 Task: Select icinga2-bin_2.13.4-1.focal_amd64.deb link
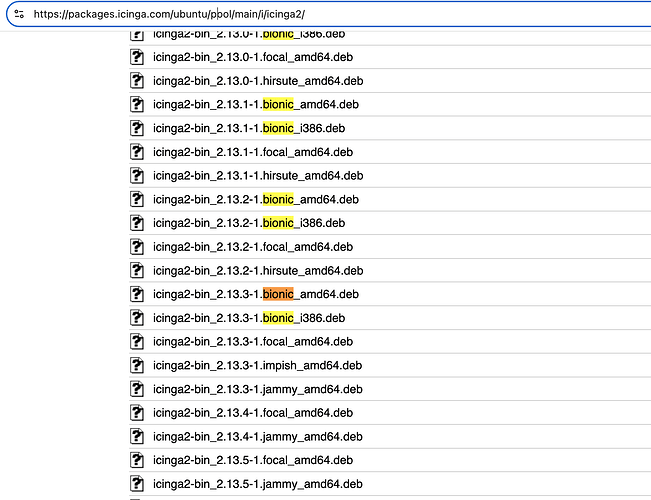click(252, 413)
